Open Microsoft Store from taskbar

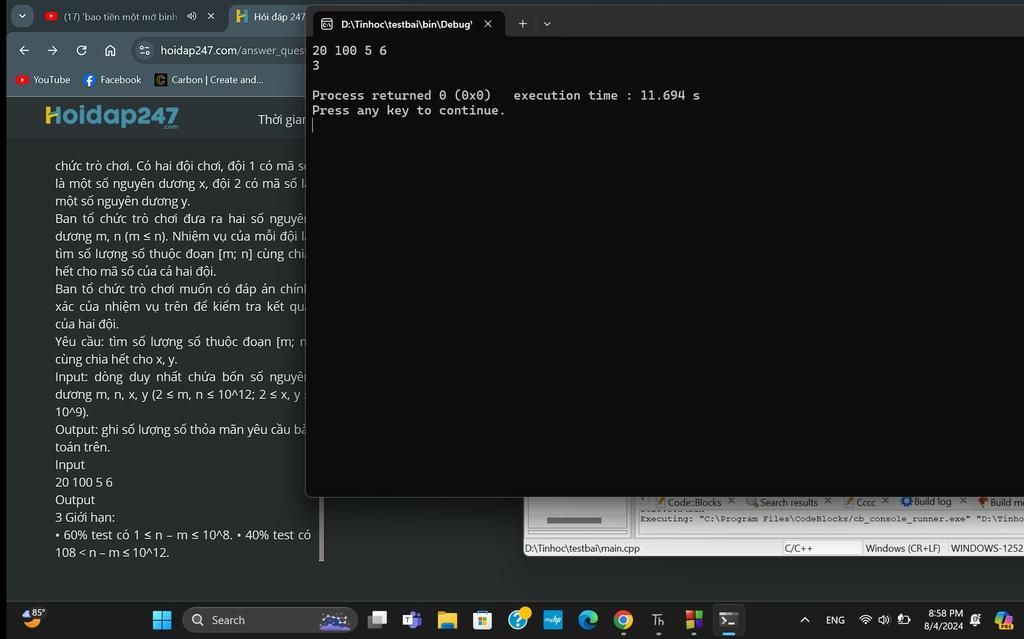tap(483, 620)
